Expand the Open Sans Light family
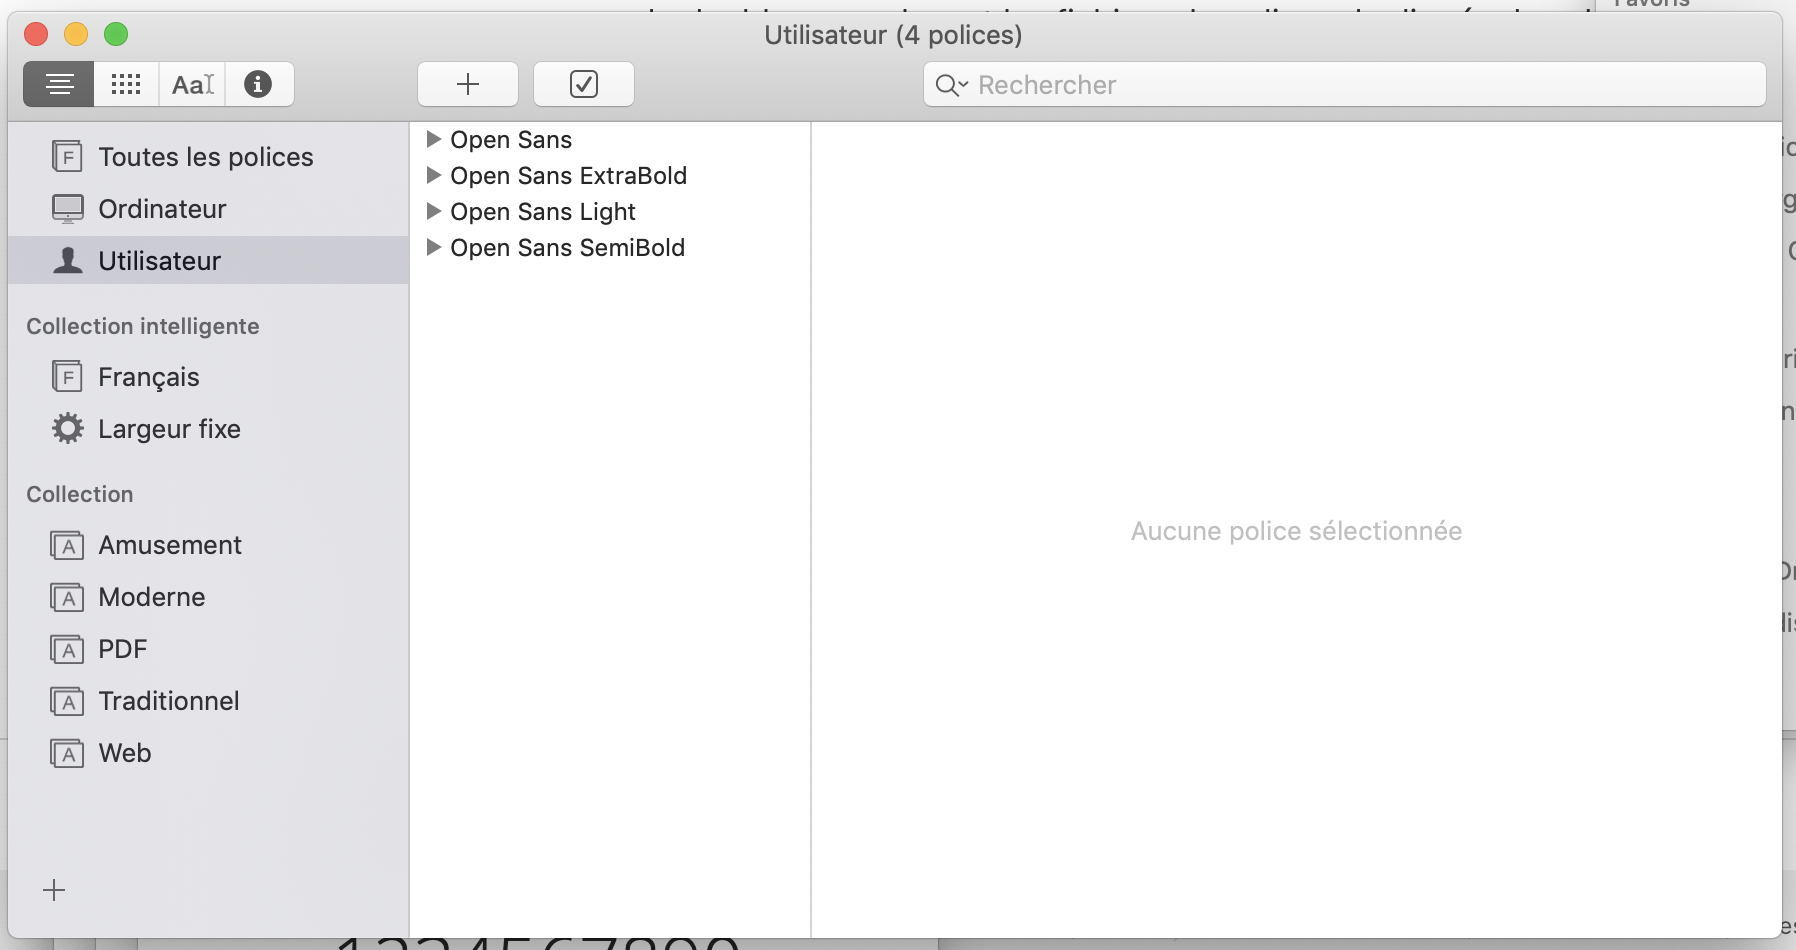Viewport: 1796px width, 950px height. click(x=433, y=211)
